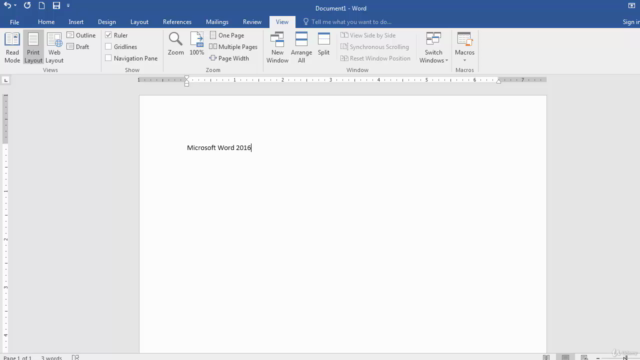Viewport: 640px width, 360px height.
Task: Click the 3 words count in status bar
Action: point(51,358)
